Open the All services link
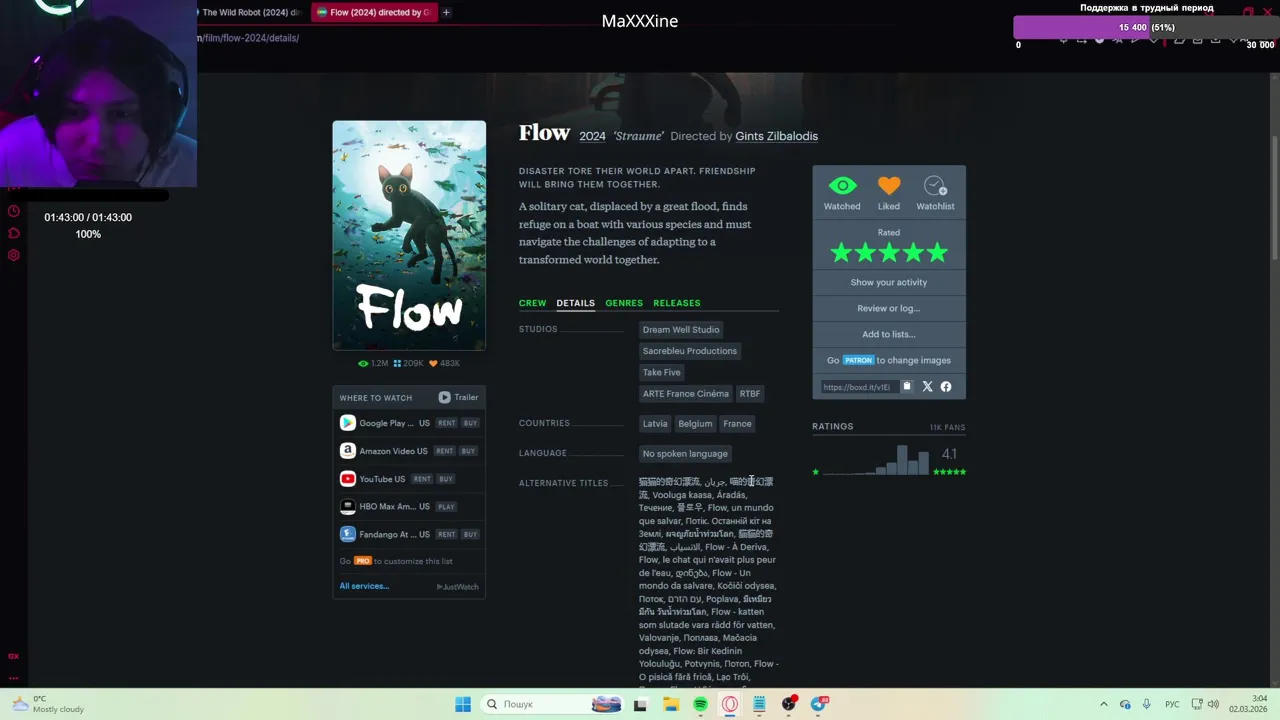The width and height of the screenshot is (1280, 720). point(364,586)
